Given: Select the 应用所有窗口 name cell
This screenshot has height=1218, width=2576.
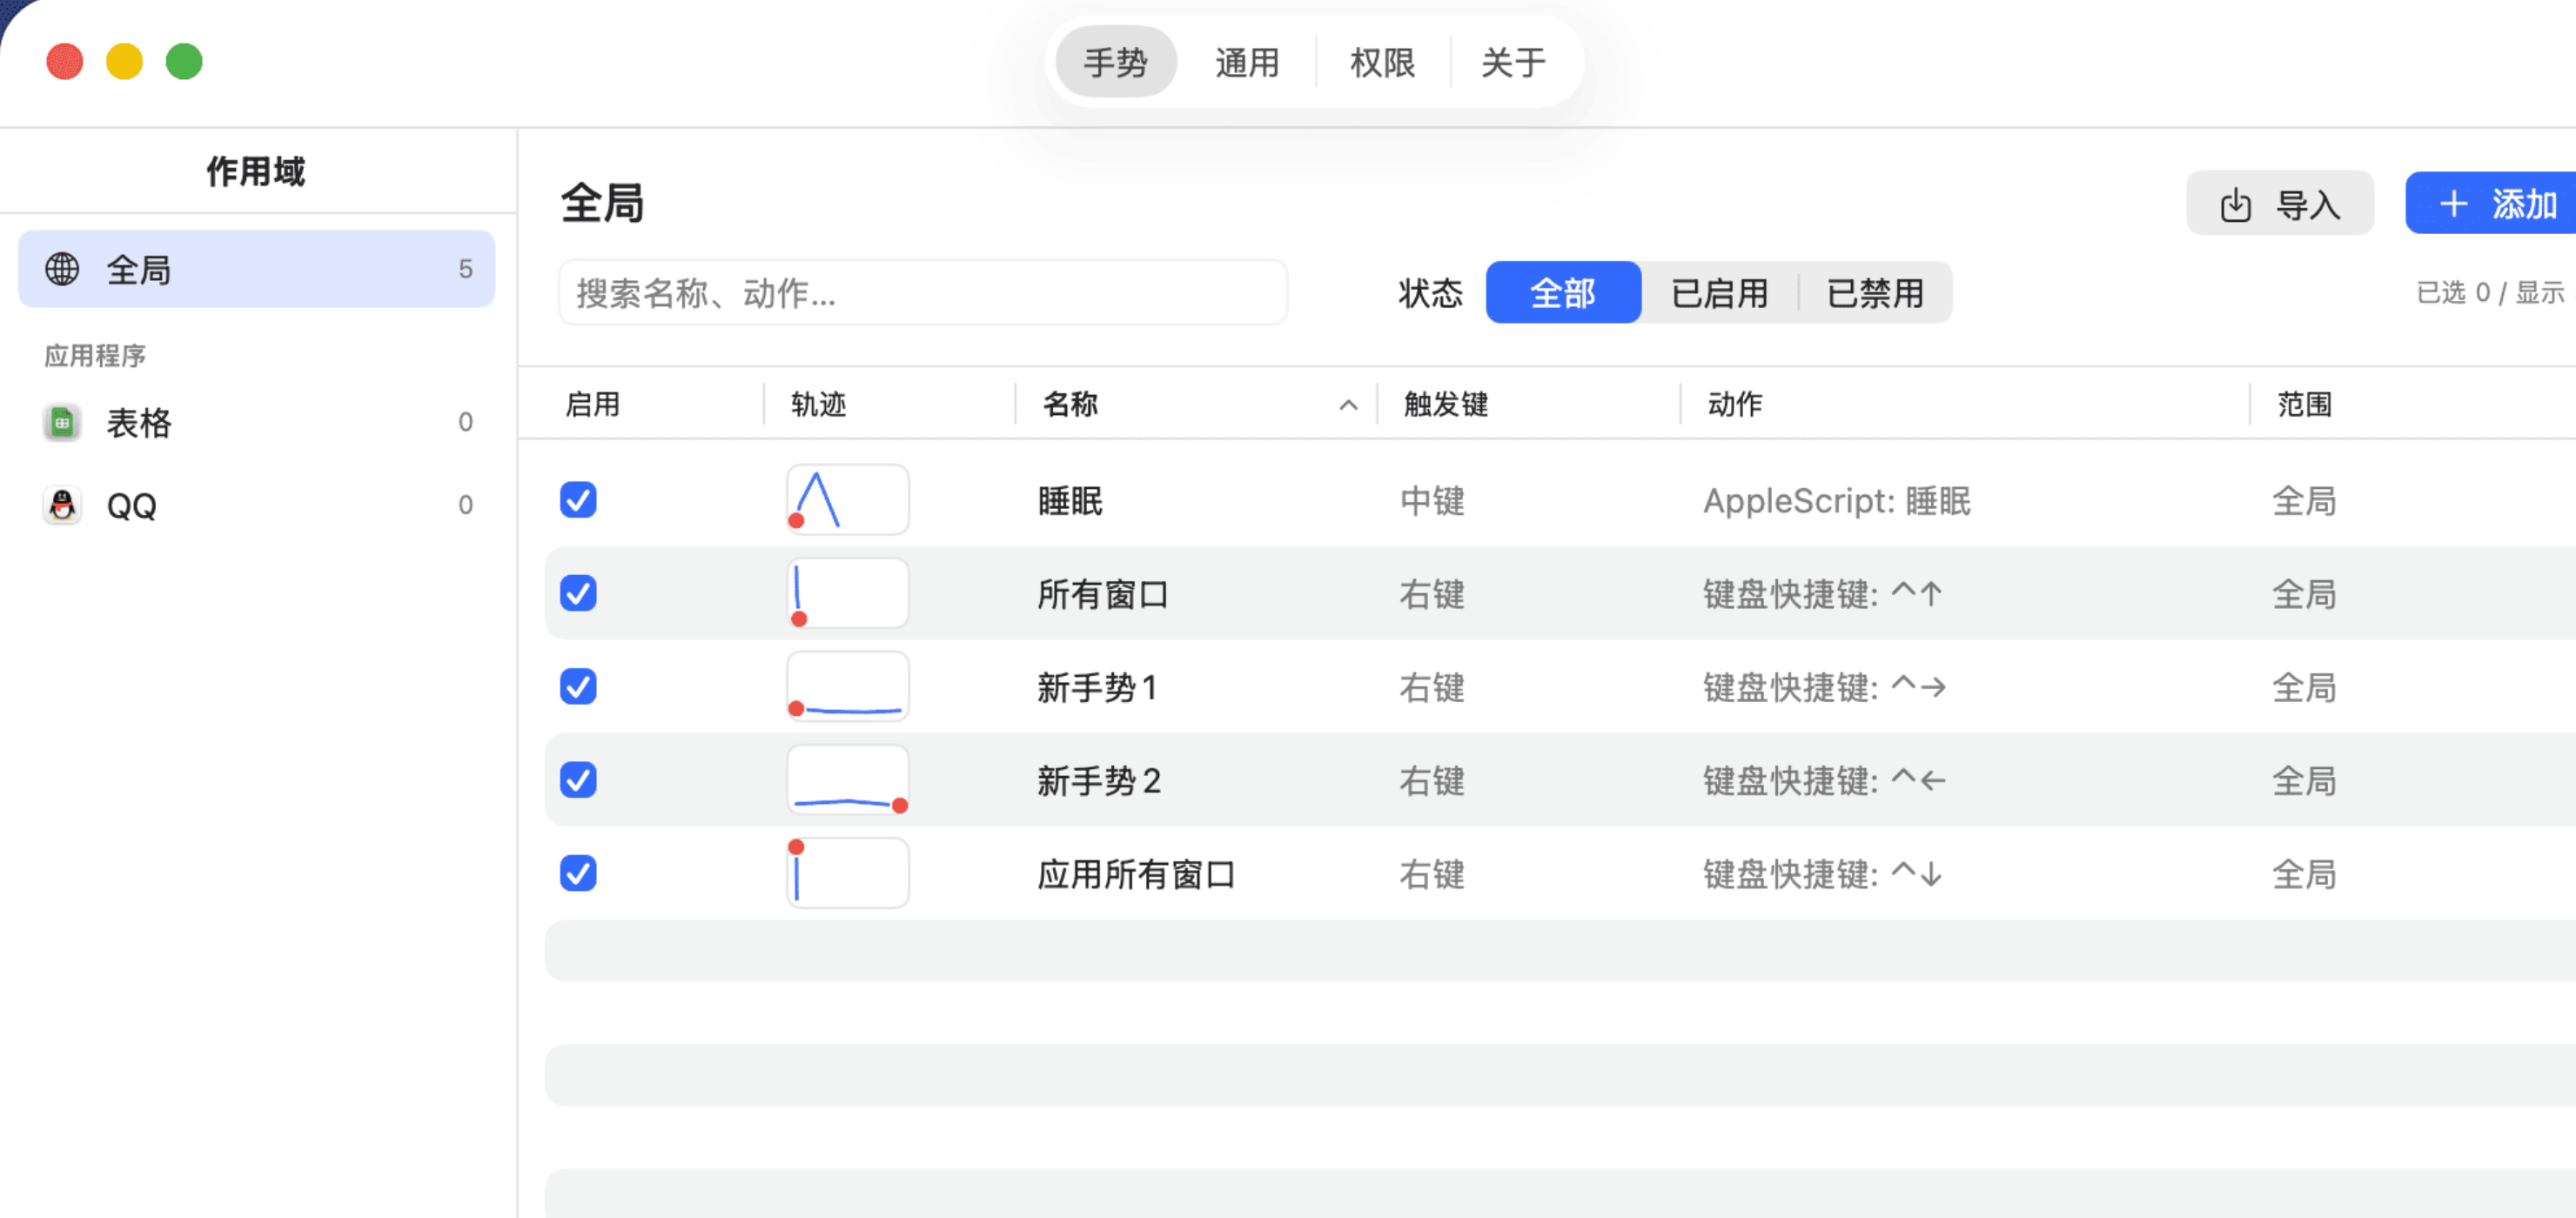Looking at the screenshot, I should [x=1136, y=874].
